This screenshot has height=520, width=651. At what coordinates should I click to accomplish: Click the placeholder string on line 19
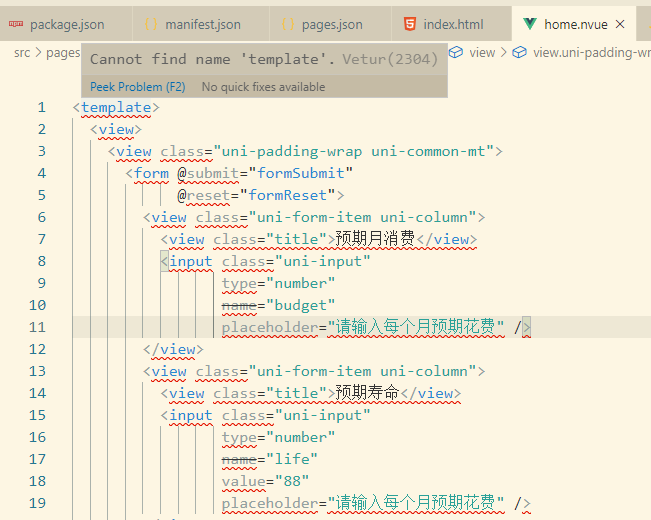tap(416, 503)
